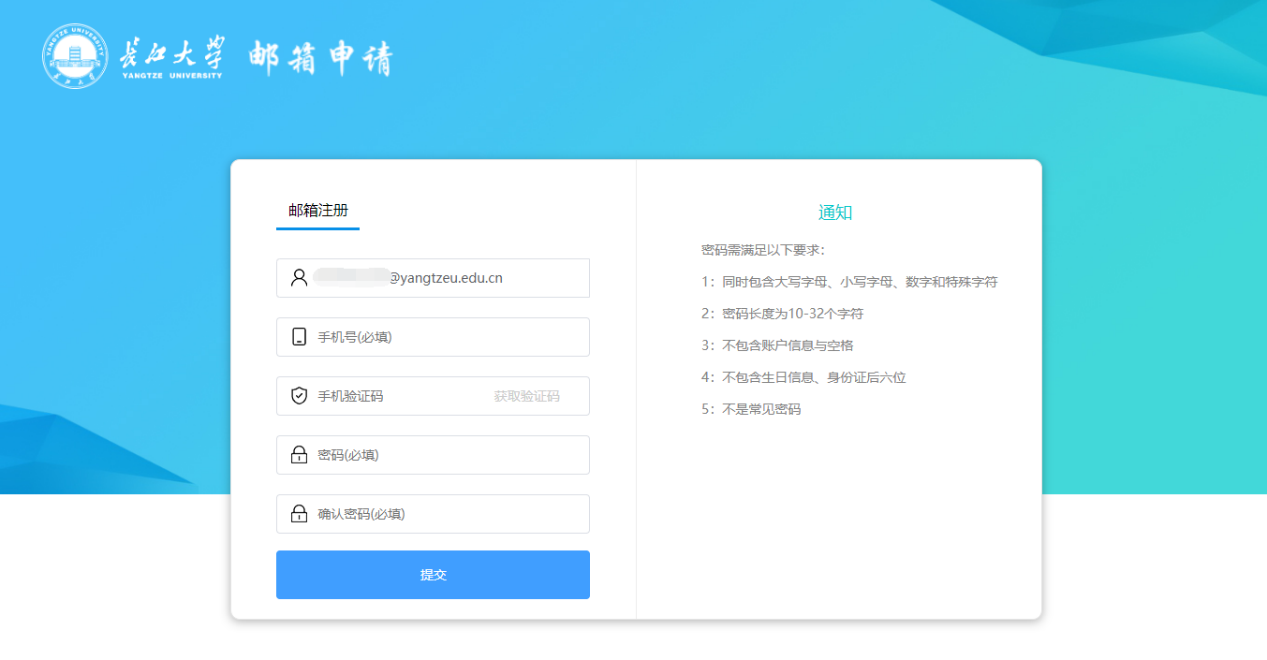Click the 获取验证码 link
1267x660 pixels.
[x=526, y=396]
